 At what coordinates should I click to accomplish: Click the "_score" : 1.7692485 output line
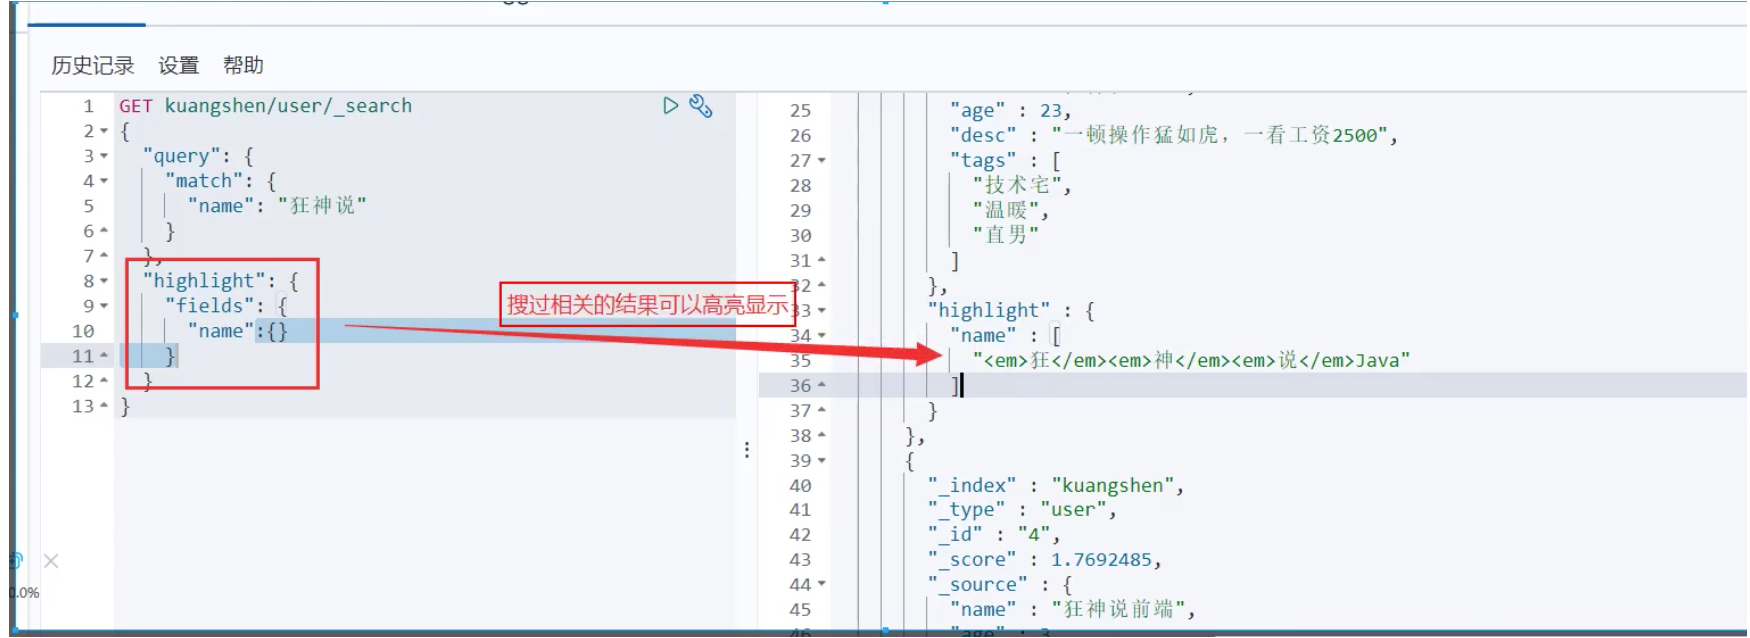point(1044,560)
